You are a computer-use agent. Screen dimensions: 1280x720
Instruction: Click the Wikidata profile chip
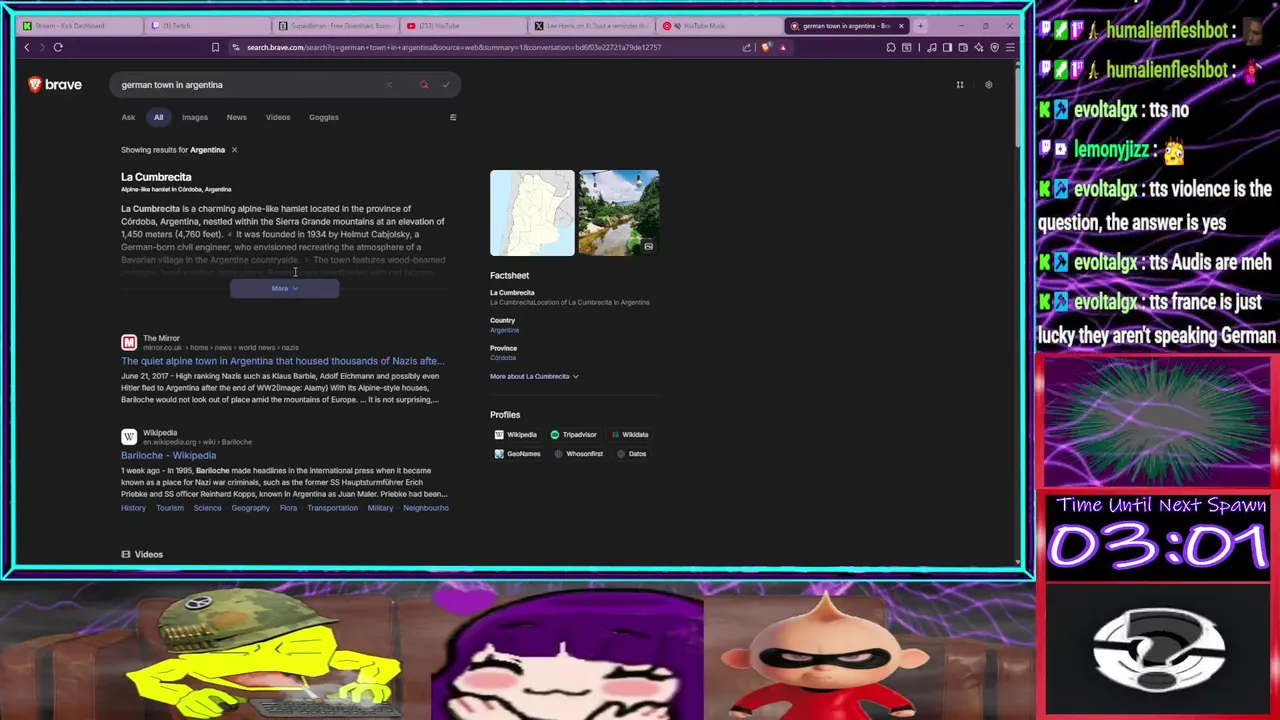pyautogui.click(x=630, y=435)
